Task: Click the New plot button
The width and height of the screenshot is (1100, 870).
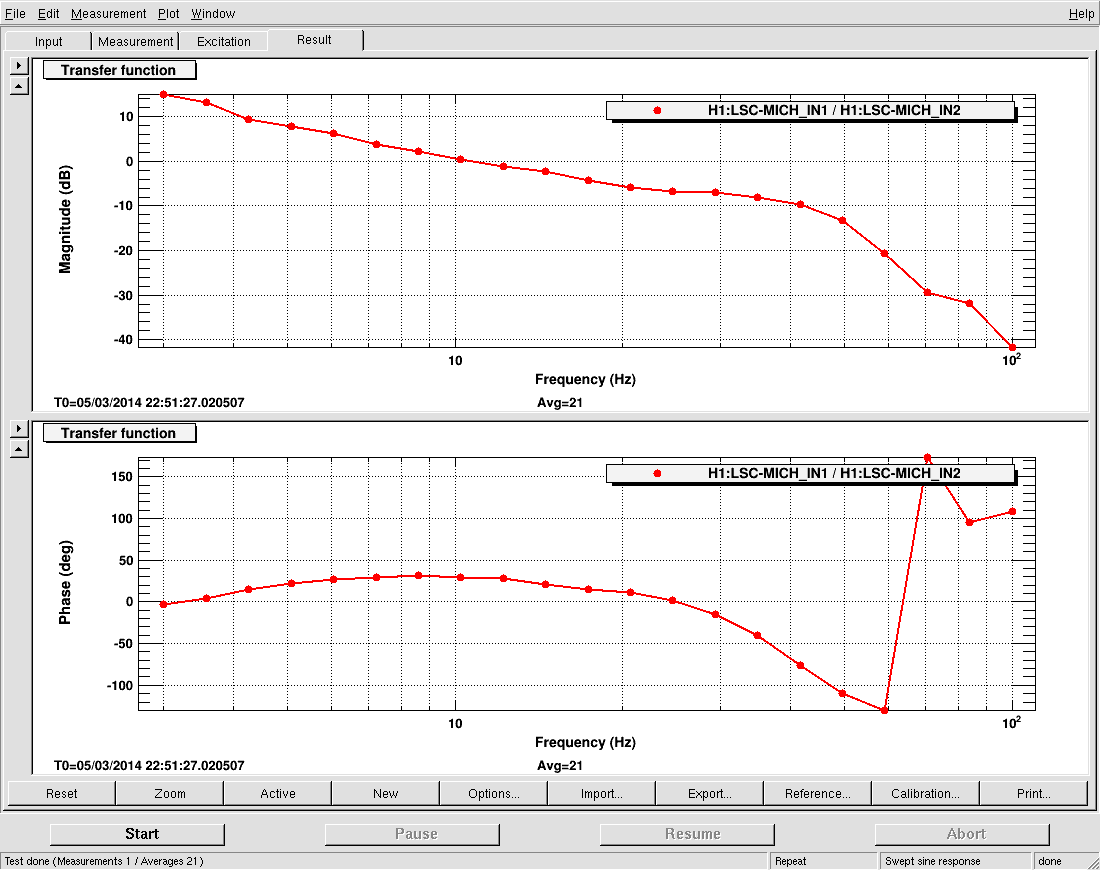Action: pyautogui.click(x=386, y=794)
